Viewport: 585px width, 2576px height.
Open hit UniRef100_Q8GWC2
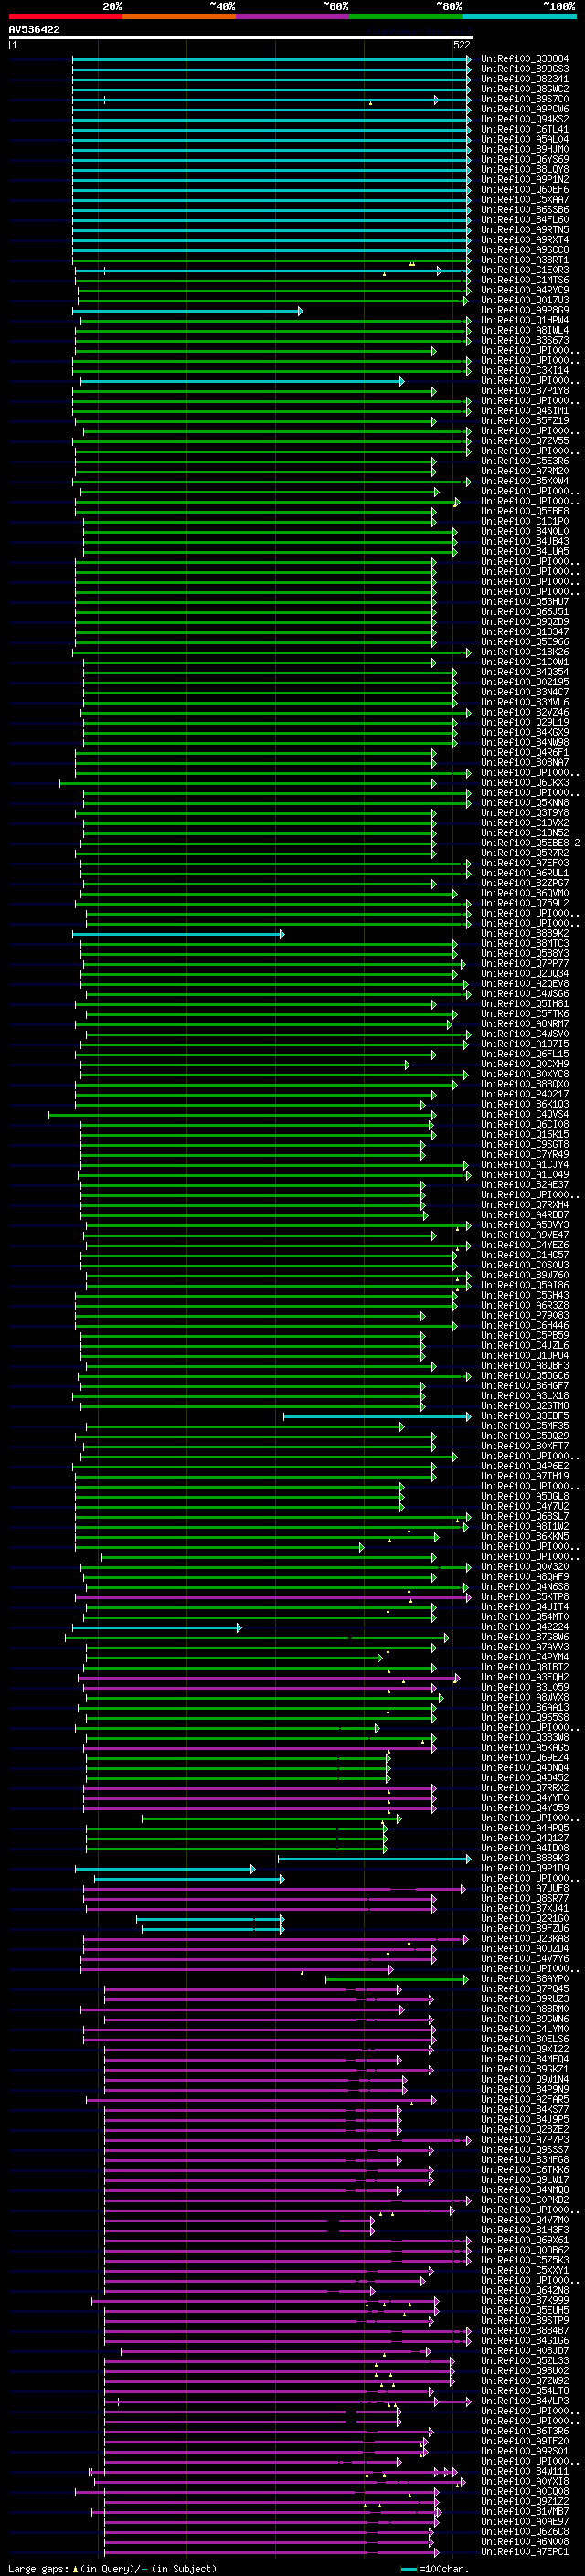(525, 89)
